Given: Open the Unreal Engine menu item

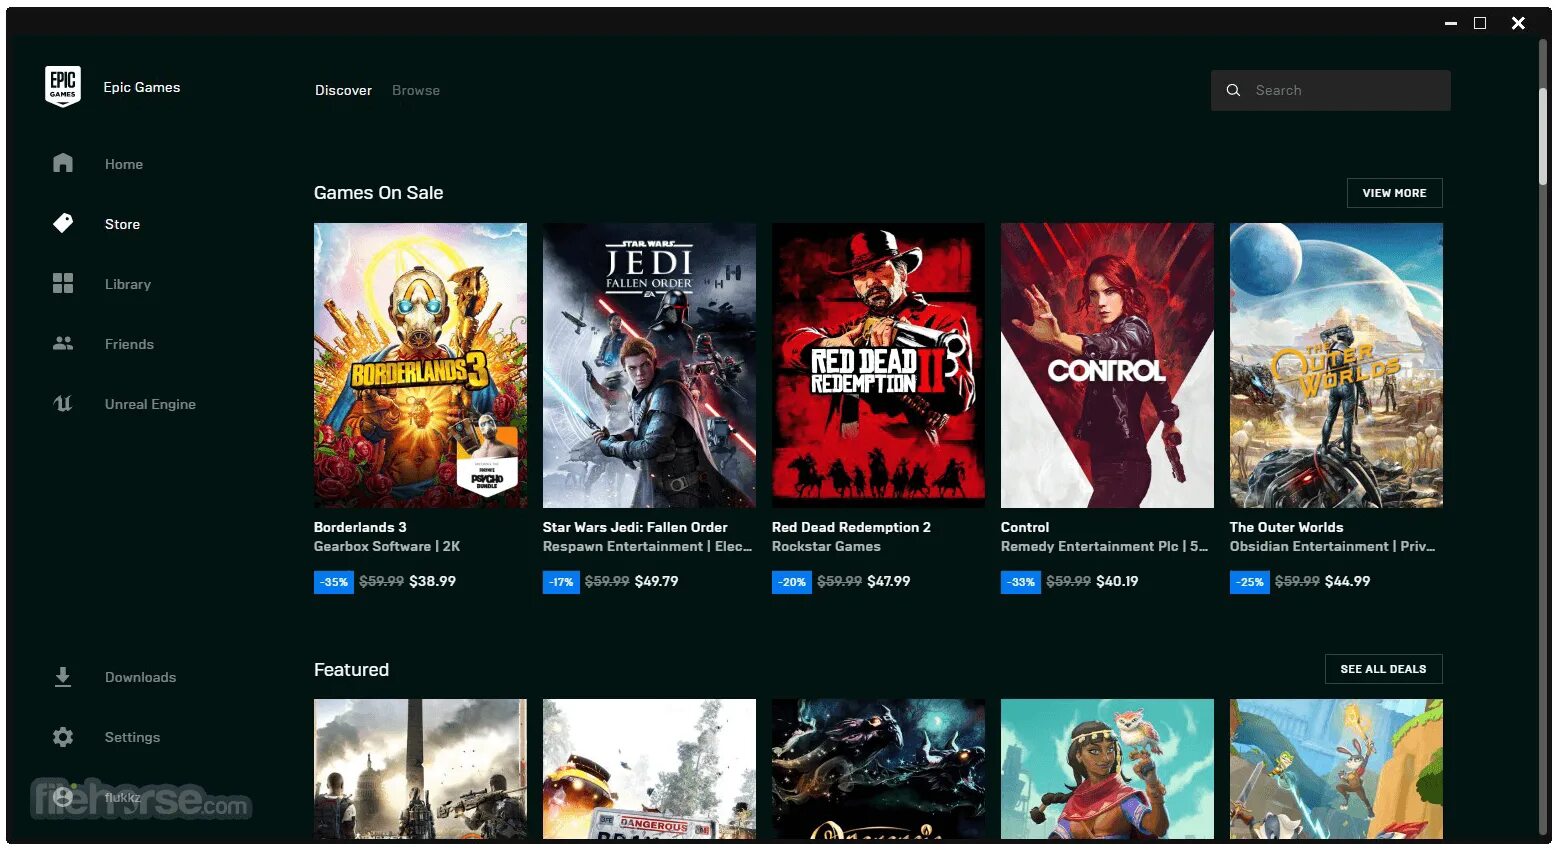Looking at the screenshot, I should [x=150, y=404].
